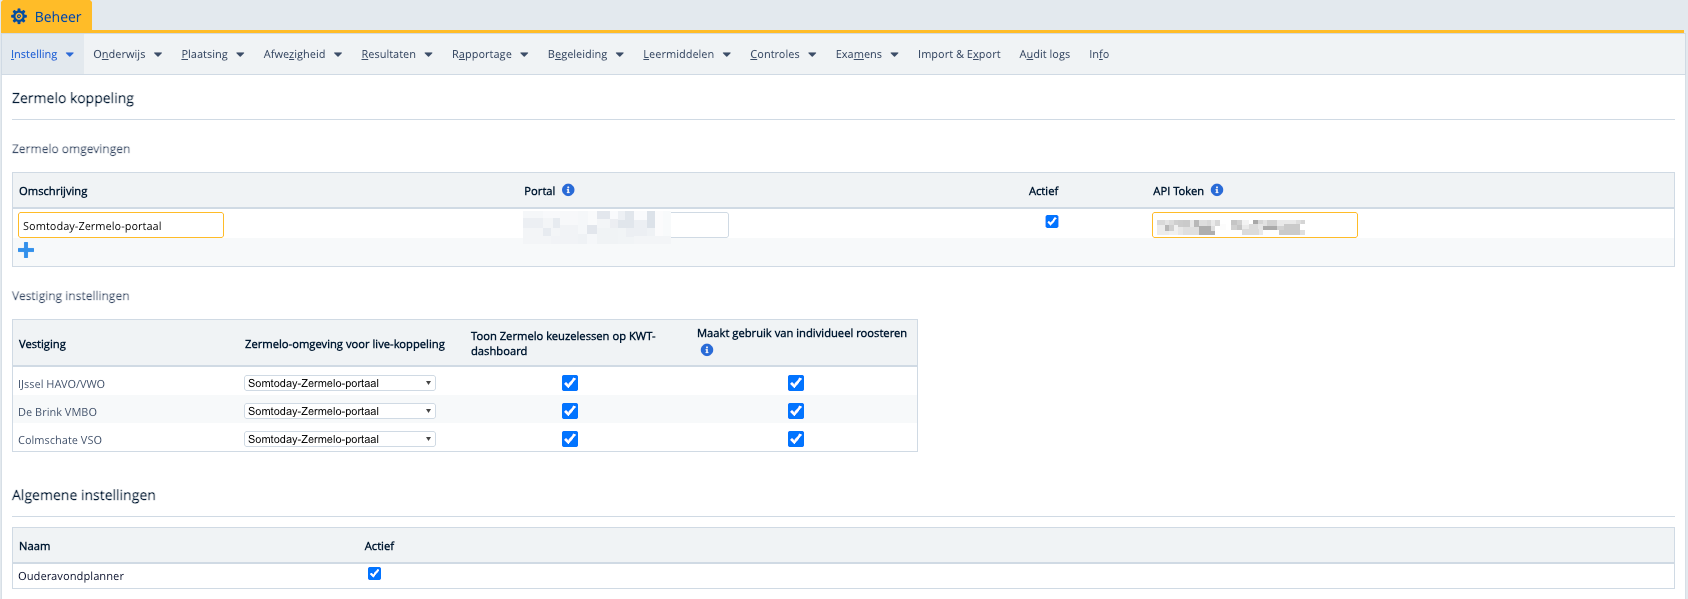Click the Beheer gear icon
The image size is (1688, 599).
pos(19,17)
